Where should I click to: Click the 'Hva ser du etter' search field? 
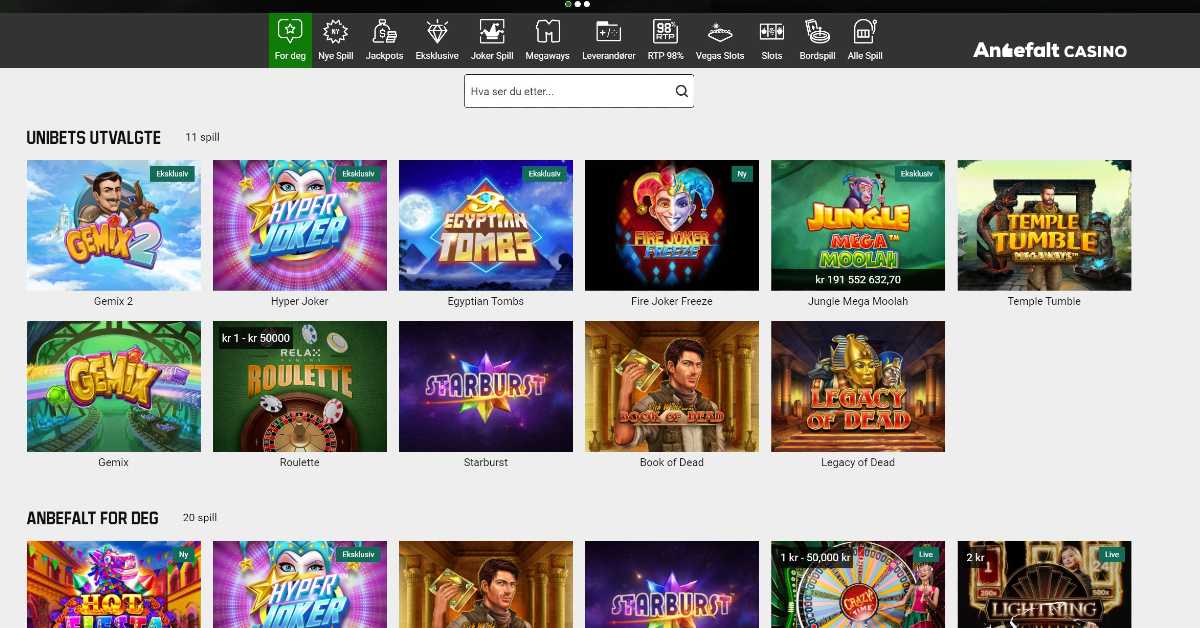579,91
